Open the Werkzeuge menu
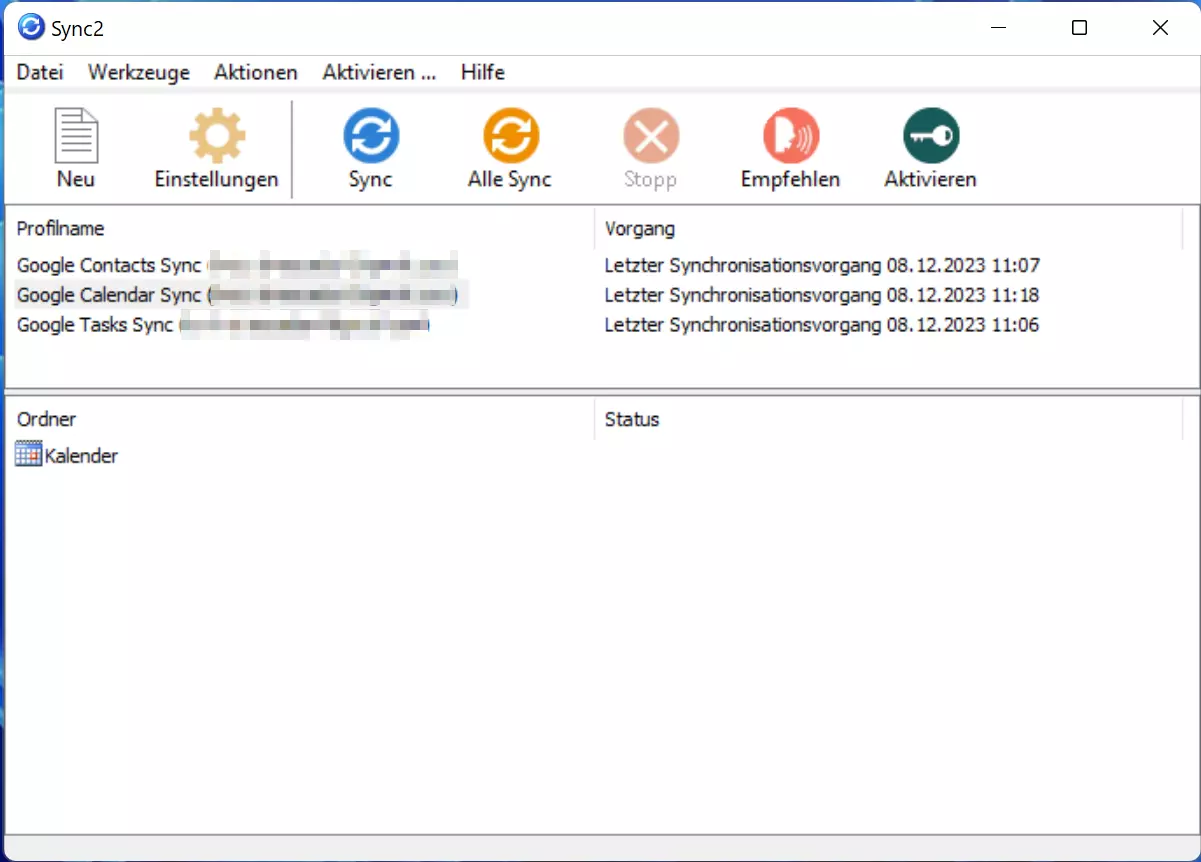The image size is (1201, 862). 138,72
